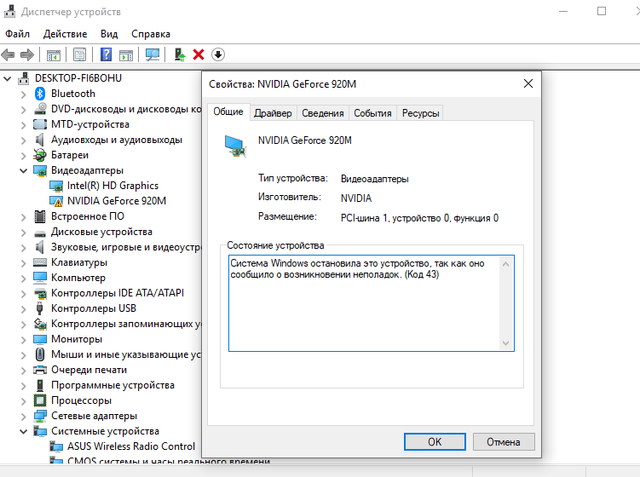Viewport: 640px width, 477px height.
Task: Show the console tree pane icon
Action: pos(53,54)
